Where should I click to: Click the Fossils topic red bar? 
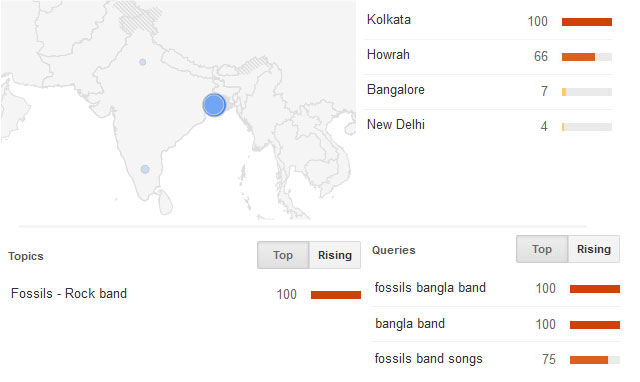tap(336, 295)
